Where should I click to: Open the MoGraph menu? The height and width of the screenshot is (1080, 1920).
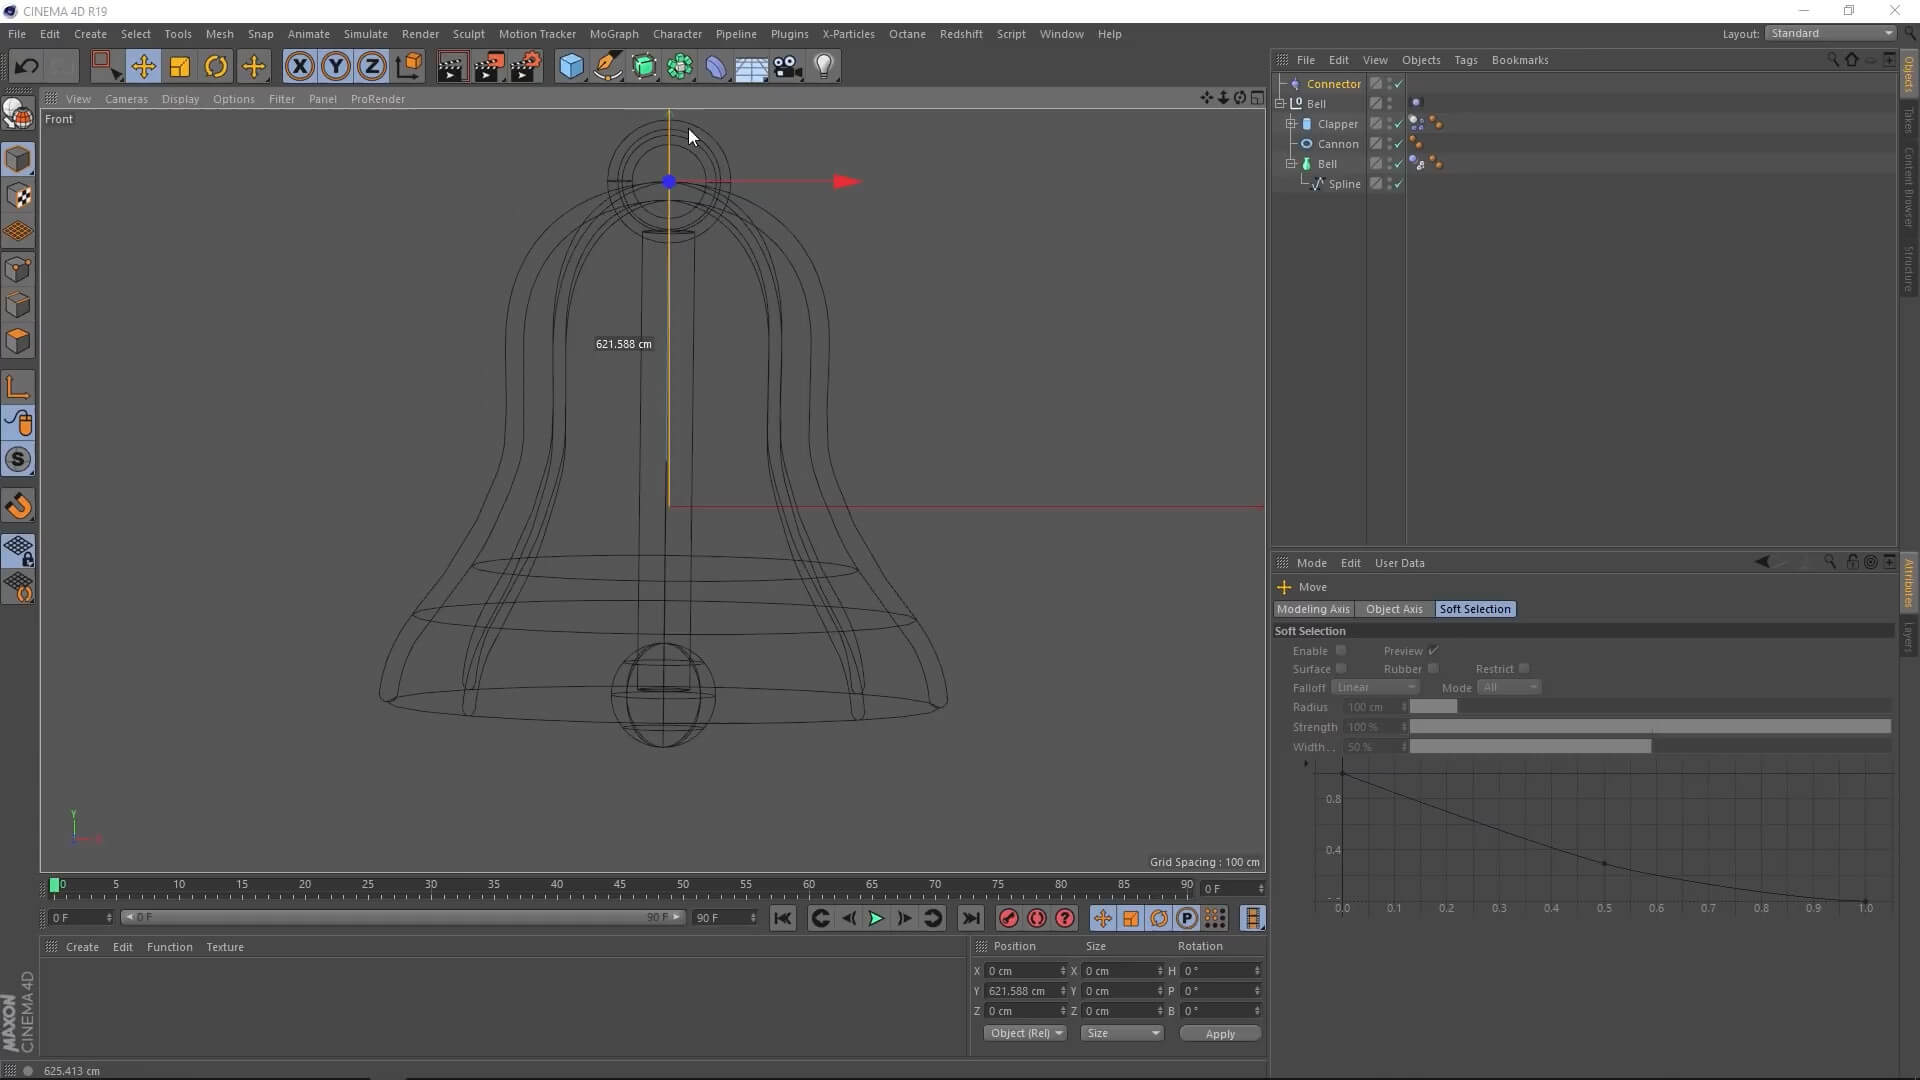pos(613,34)
